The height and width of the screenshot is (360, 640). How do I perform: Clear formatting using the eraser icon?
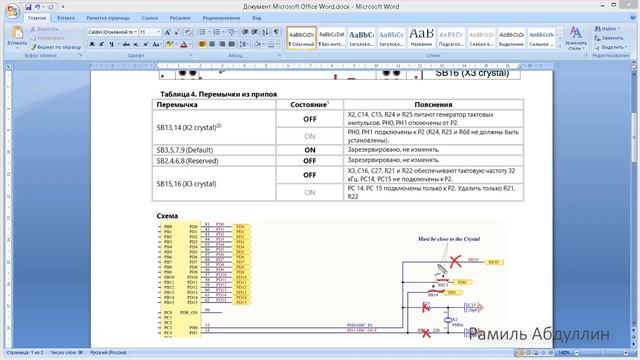pyautogui.click(x=188, y=32)
